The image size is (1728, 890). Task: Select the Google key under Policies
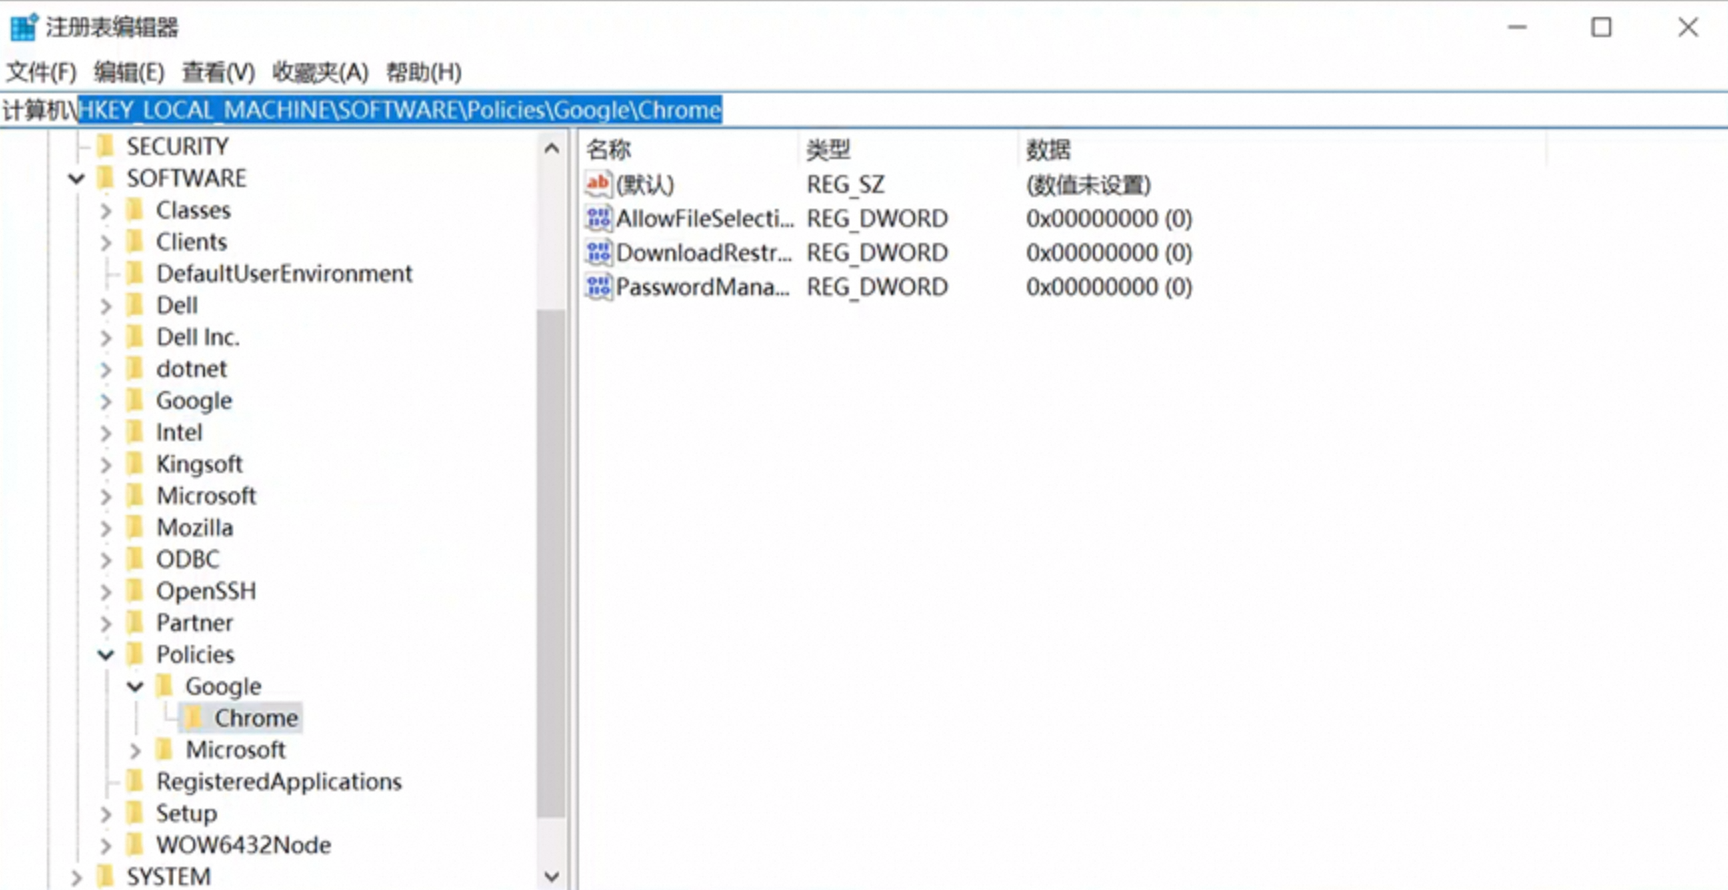(x=223, y=686)
